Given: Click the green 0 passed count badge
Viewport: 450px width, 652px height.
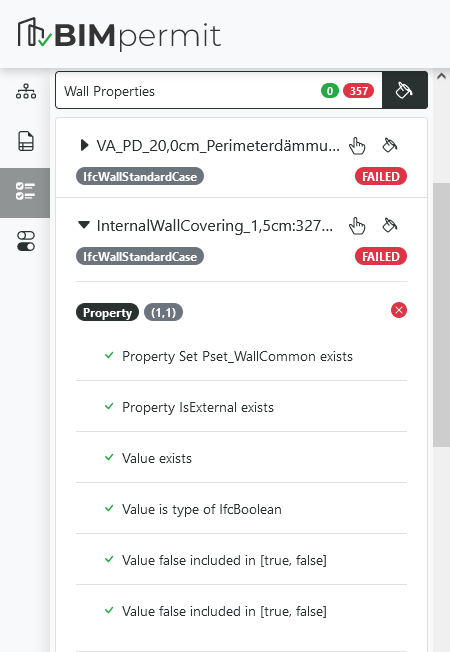Looking at the screenshot, I should 330,91.
